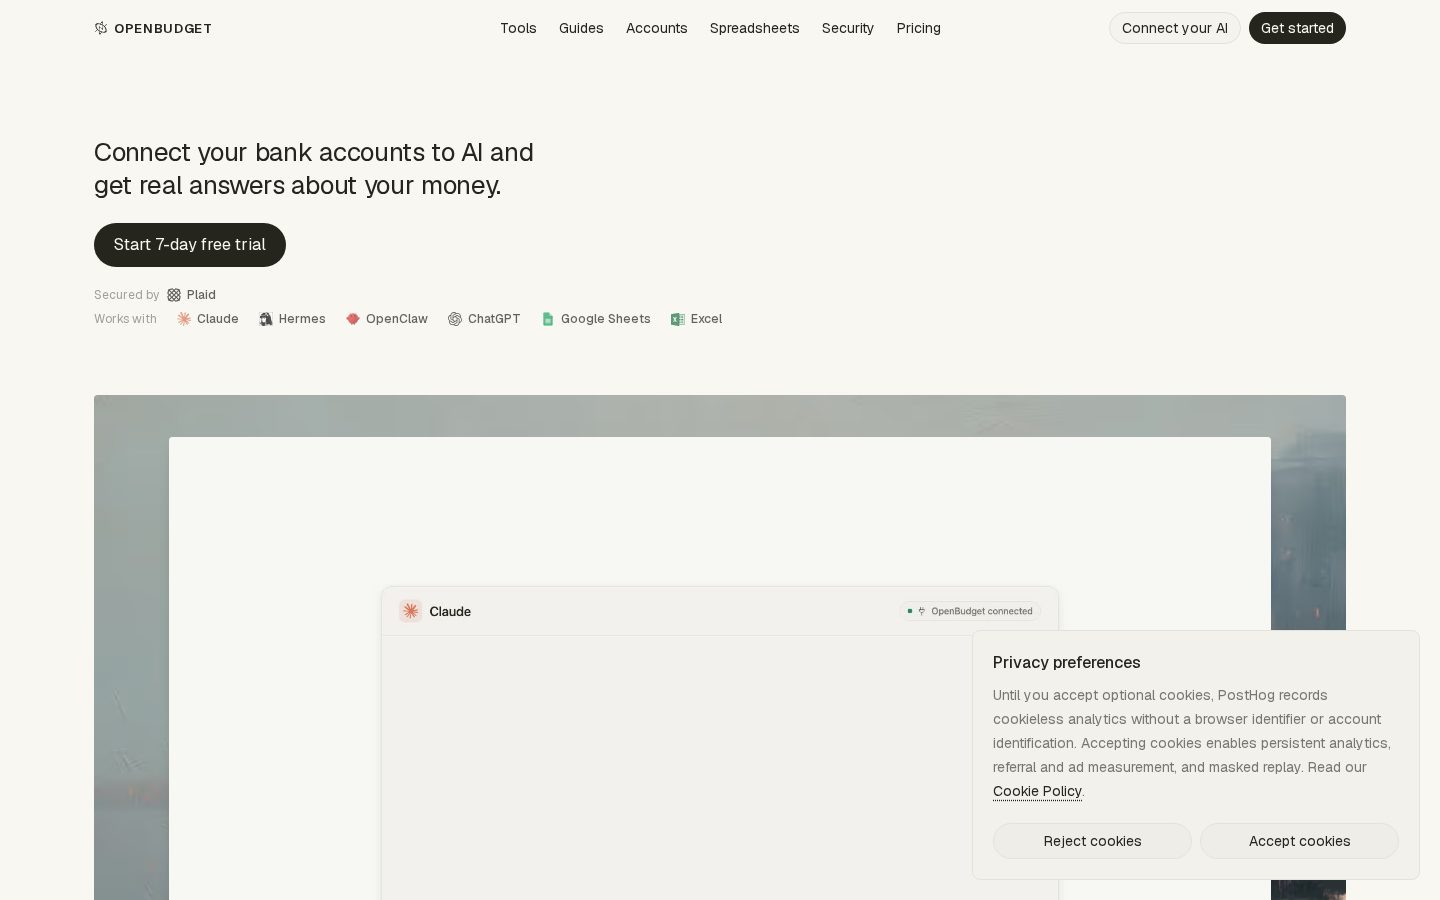Click the Excel icon
Viewport: 1440px width, 900px height.
tap(678, 319)
